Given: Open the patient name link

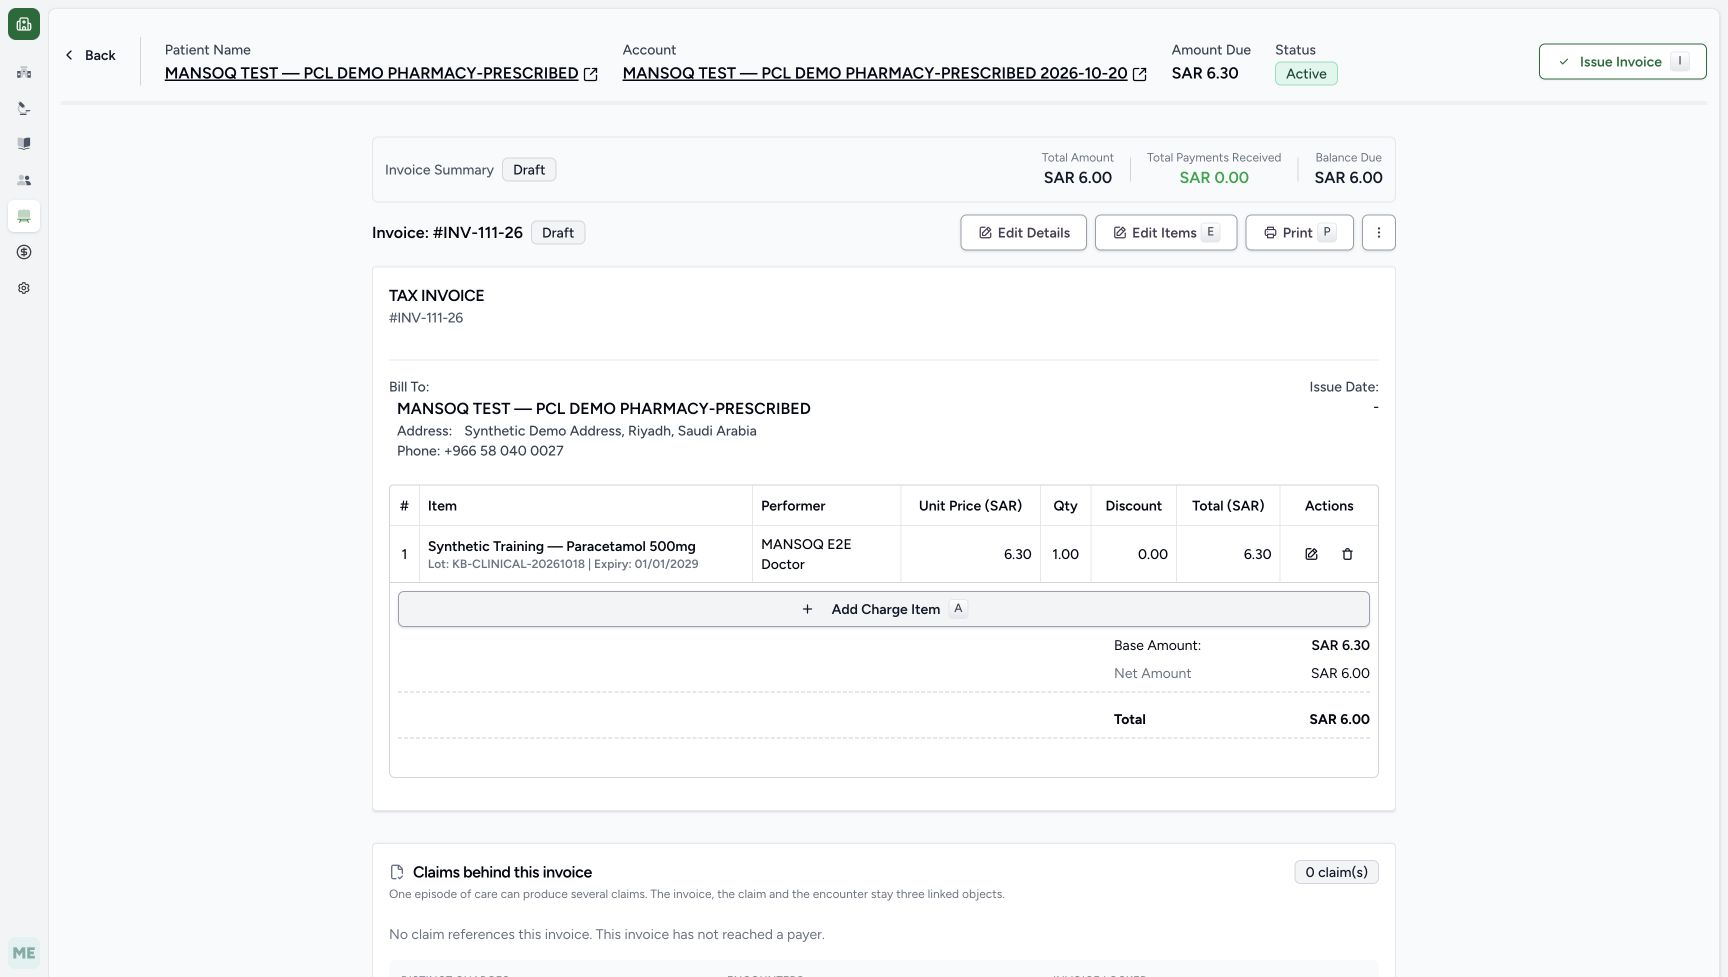Looking at the screenshot, I should 371,73.
